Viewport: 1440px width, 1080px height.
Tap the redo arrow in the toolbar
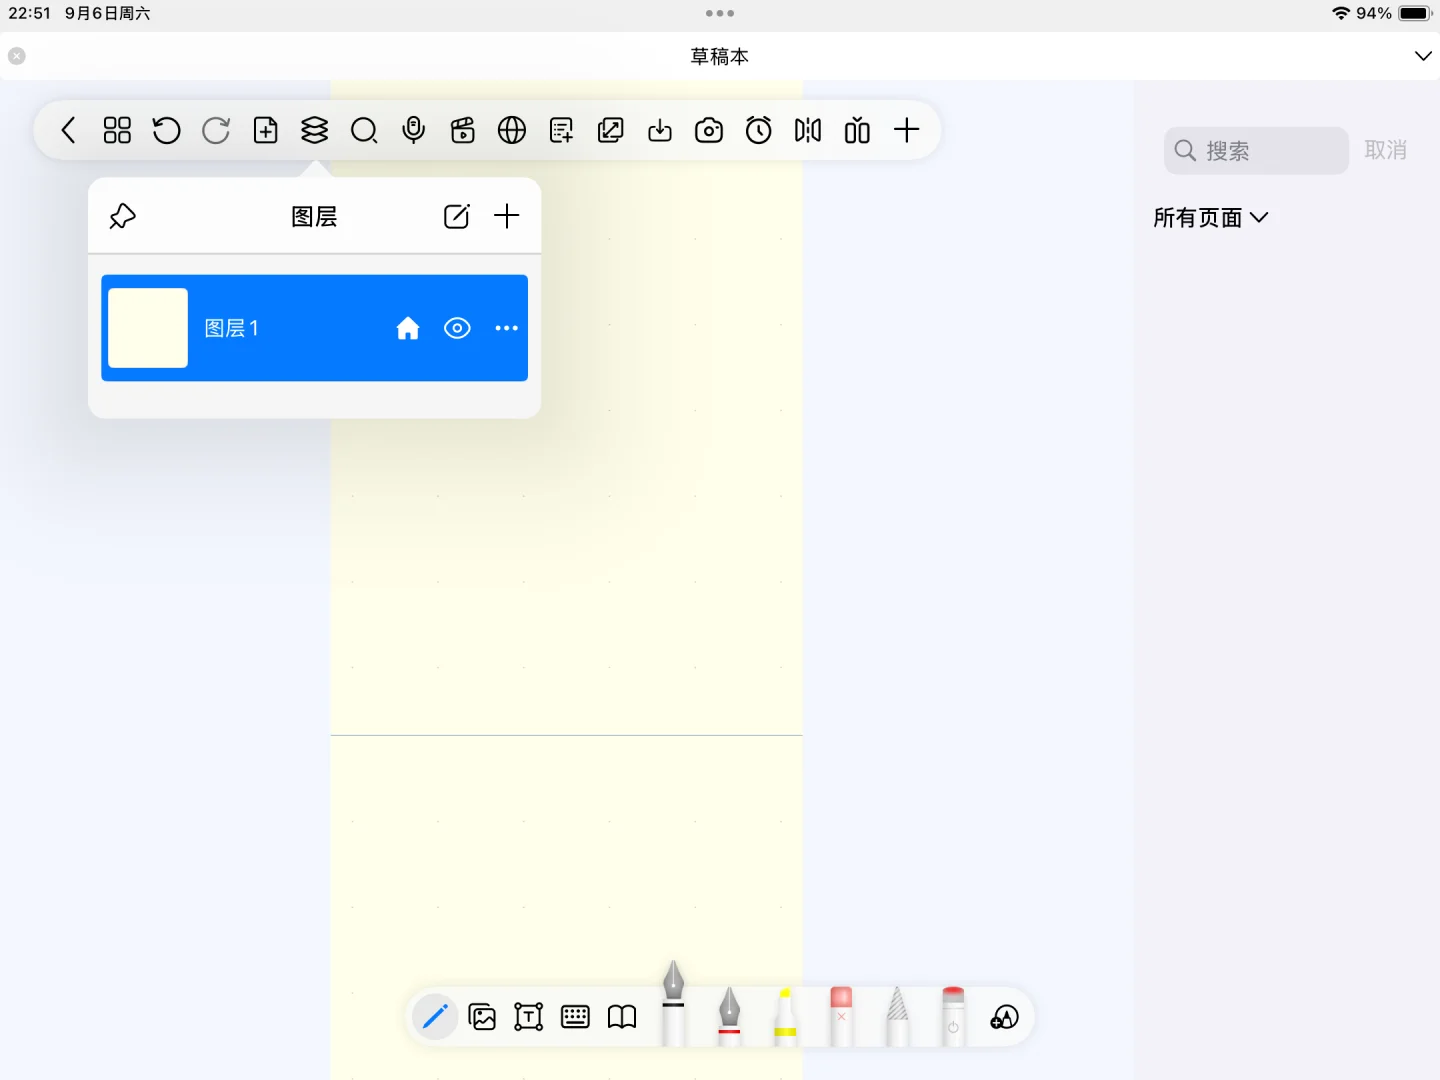coord(216,130)
